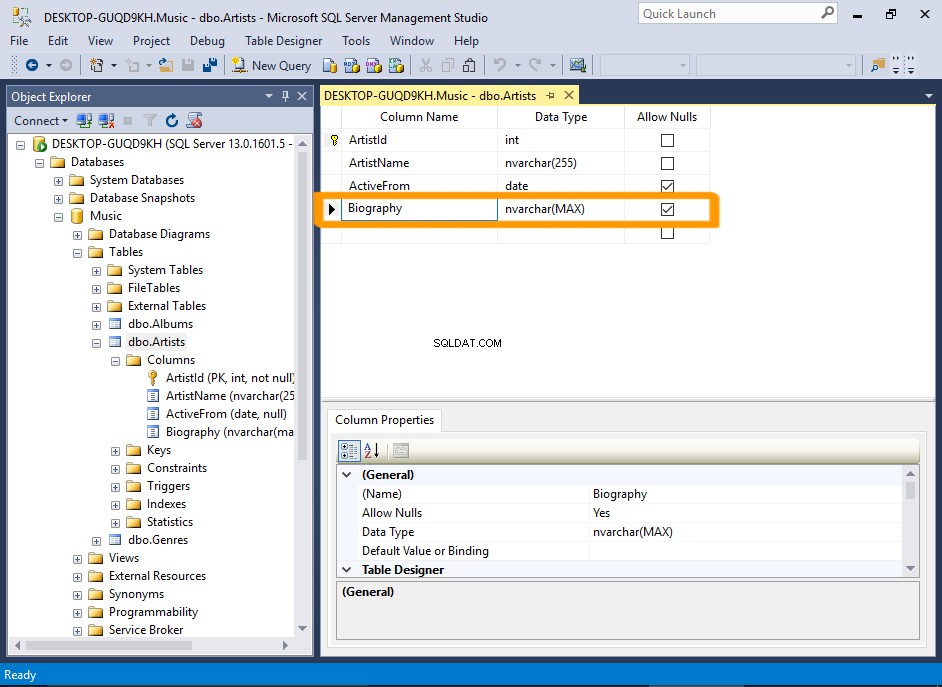Click the single-disk Save icon
The height and width of the screenshot is (687, 942).
(x=188, y=65)
